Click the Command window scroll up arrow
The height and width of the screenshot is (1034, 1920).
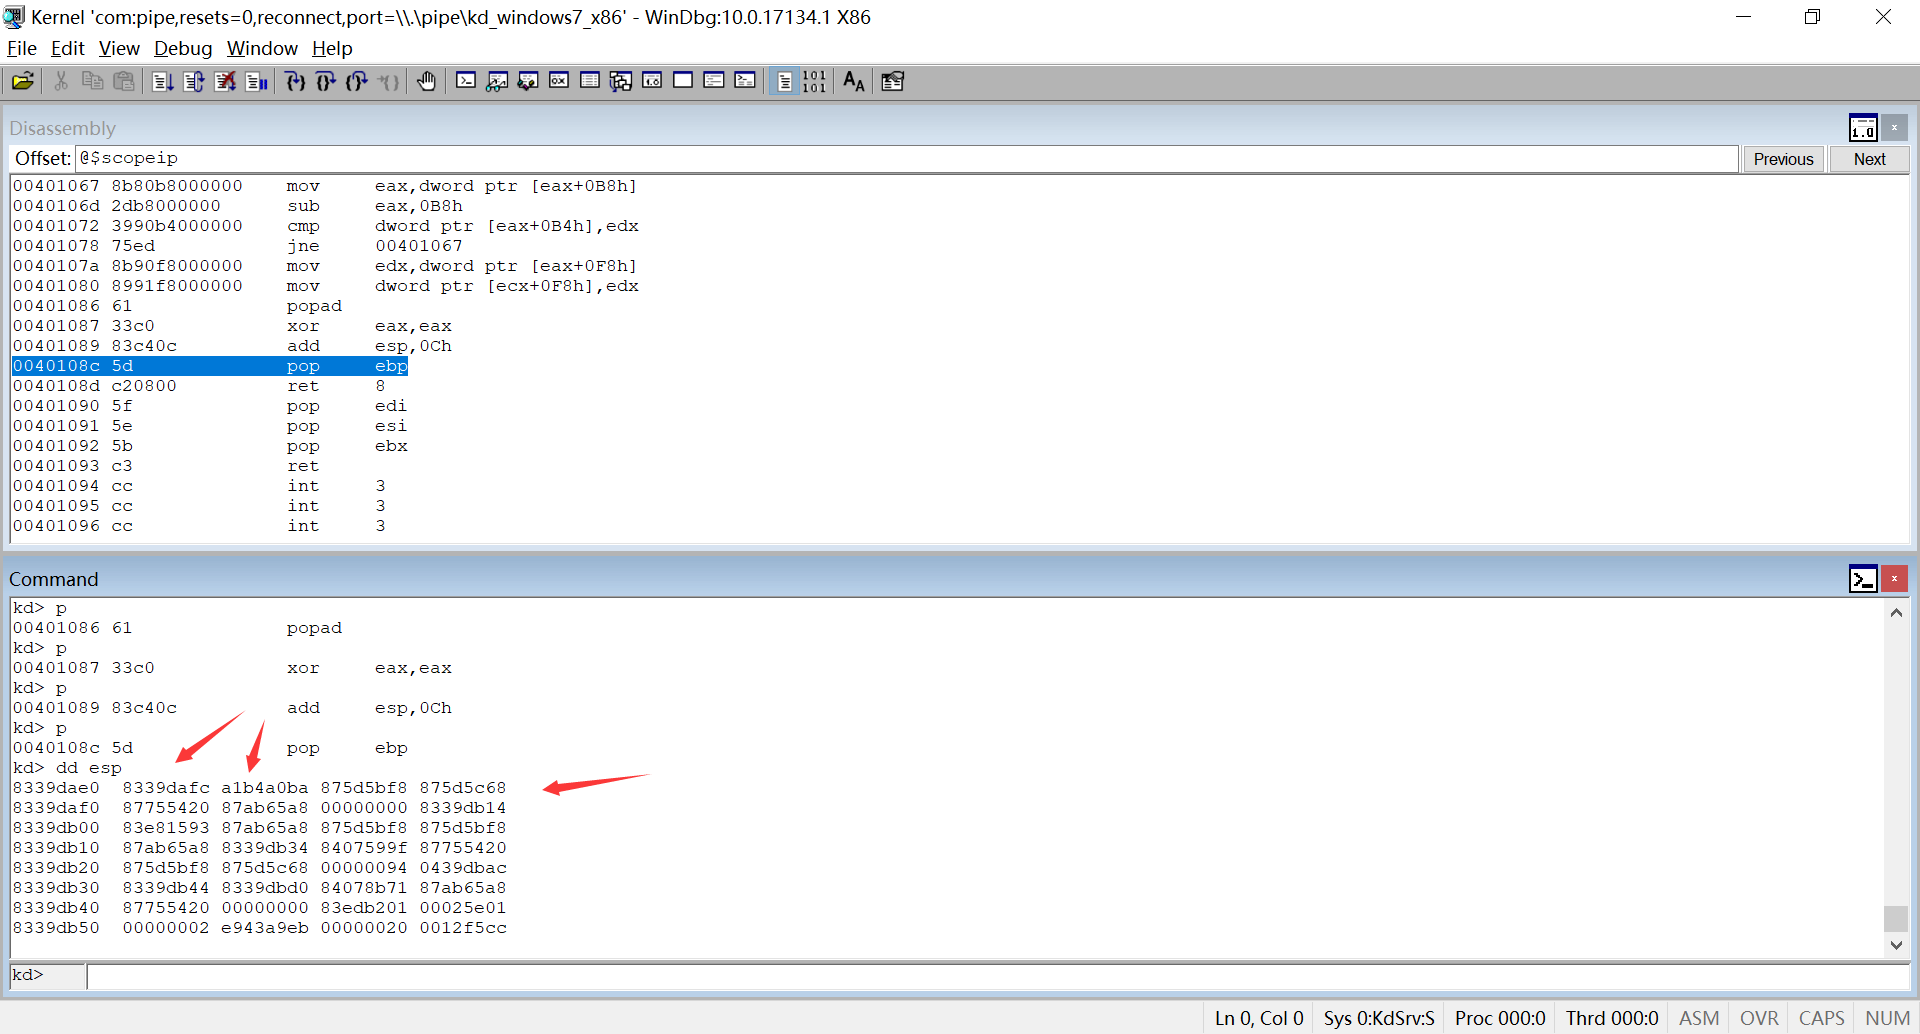pos(1896,613)
